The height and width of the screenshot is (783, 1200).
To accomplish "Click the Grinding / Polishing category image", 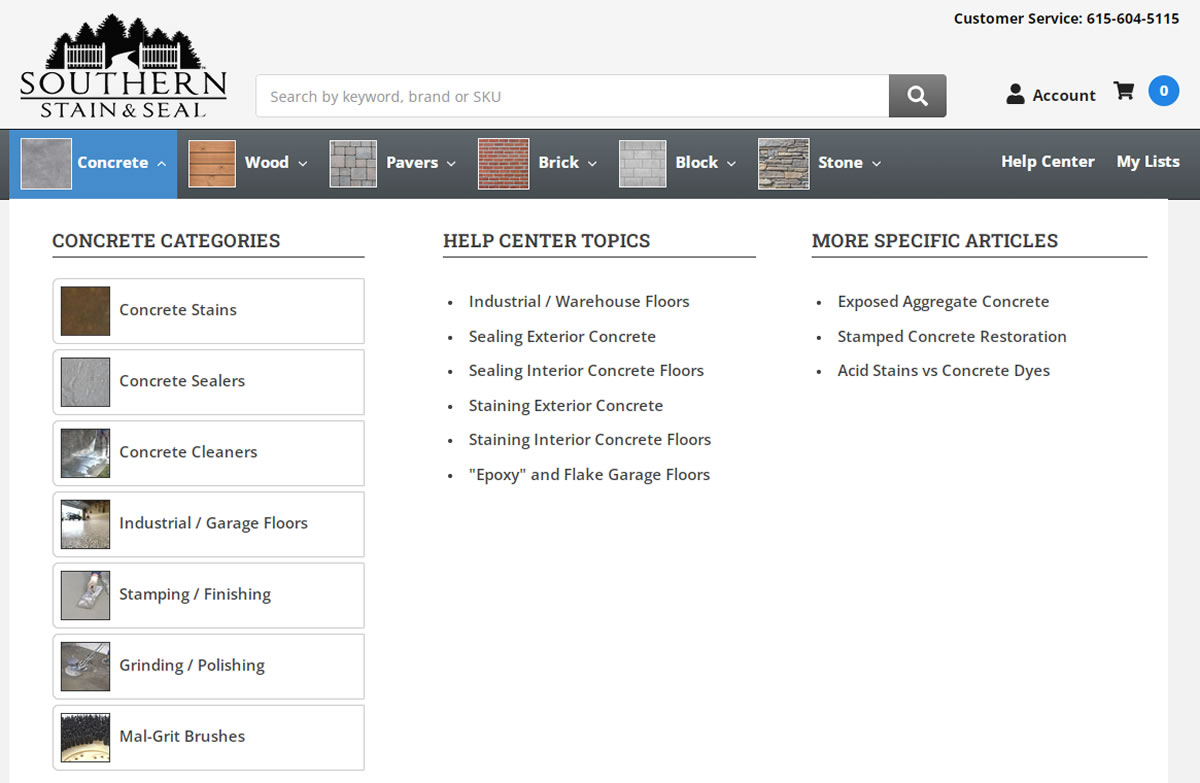I will [x=85, y=666].
